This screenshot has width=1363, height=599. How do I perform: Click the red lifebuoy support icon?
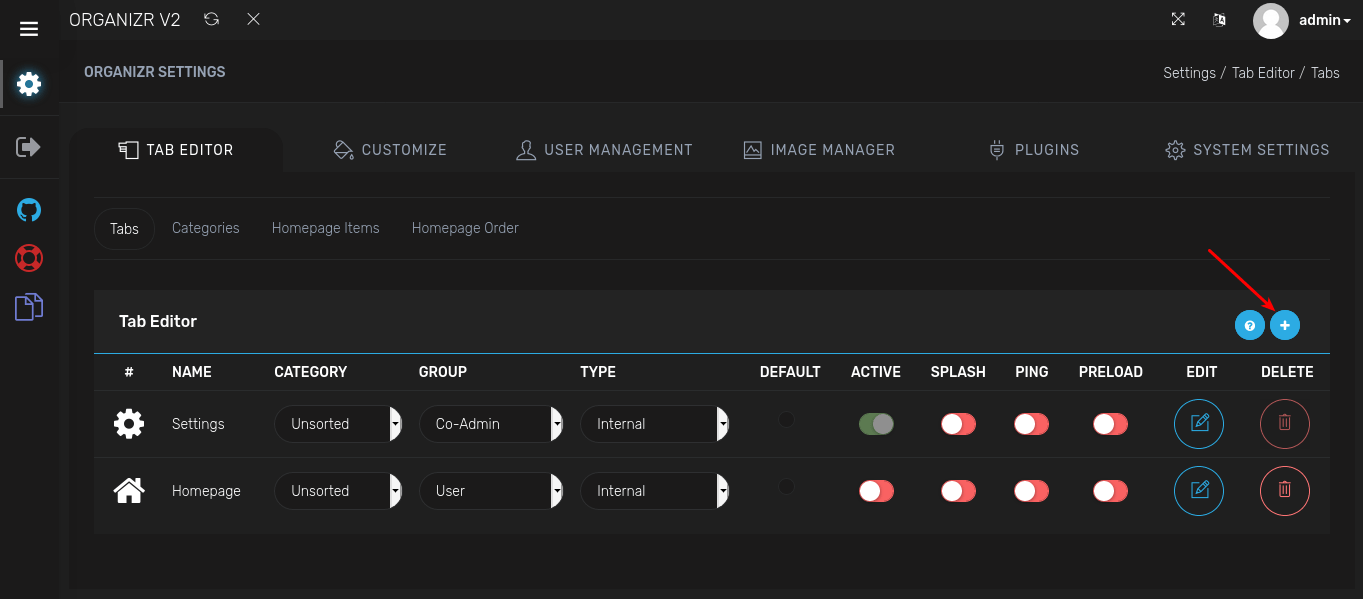click(29, 258)
